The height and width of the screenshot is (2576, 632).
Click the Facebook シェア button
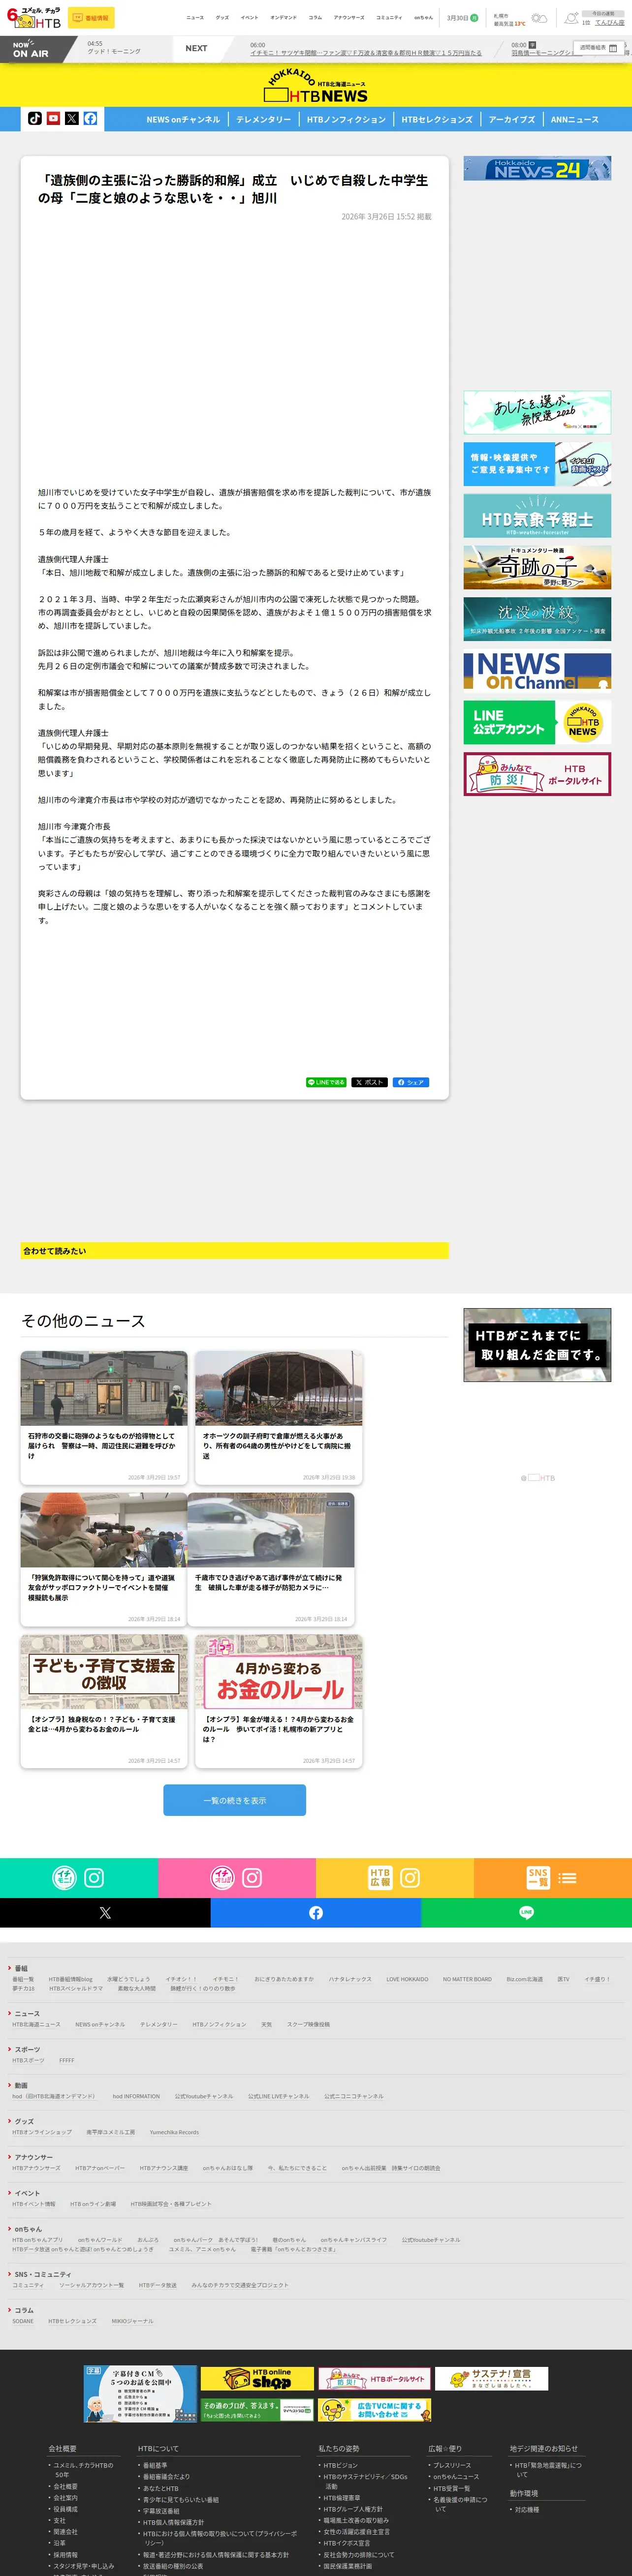pos(411,1082)
